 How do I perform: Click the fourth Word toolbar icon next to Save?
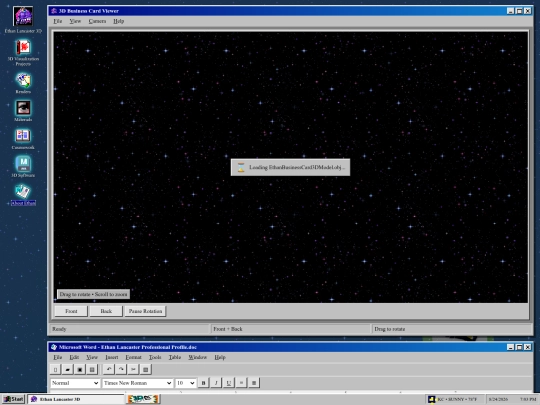(92, 370)
